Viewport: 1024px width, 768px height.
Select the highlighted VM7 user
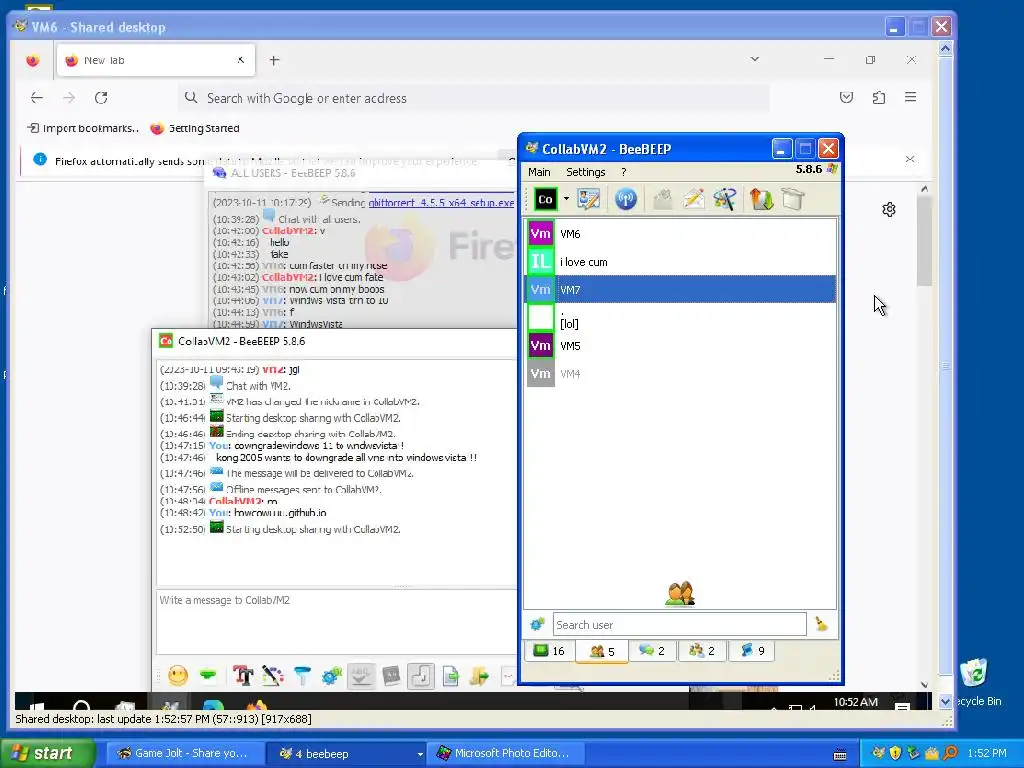(681, 289)
